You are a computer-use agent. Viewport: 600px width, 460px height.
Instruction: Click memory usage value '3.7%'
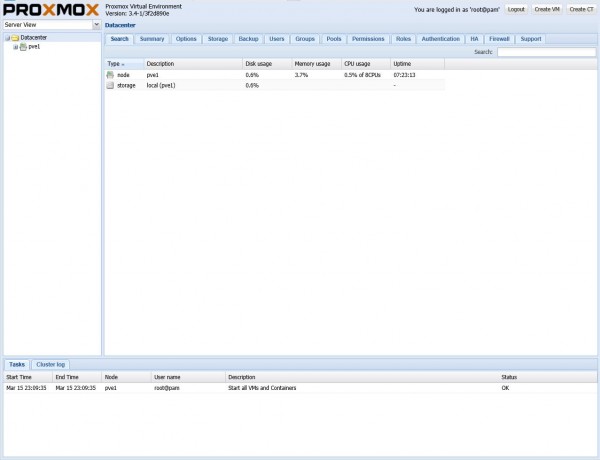(302, 75)
